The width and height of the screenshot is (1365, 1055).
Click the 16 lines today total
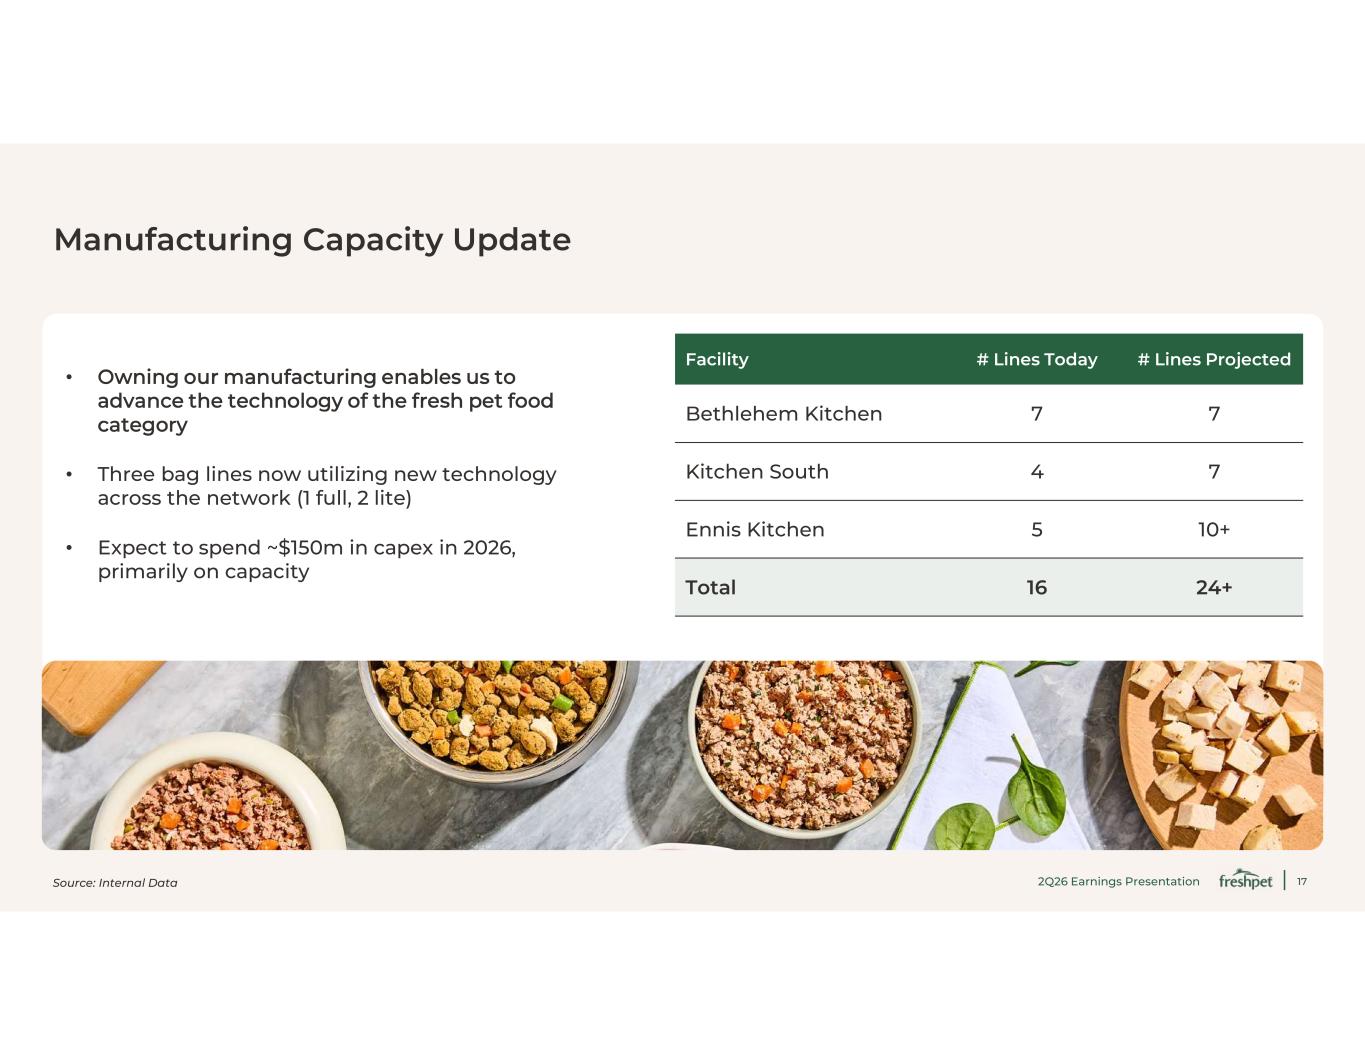1037,588
